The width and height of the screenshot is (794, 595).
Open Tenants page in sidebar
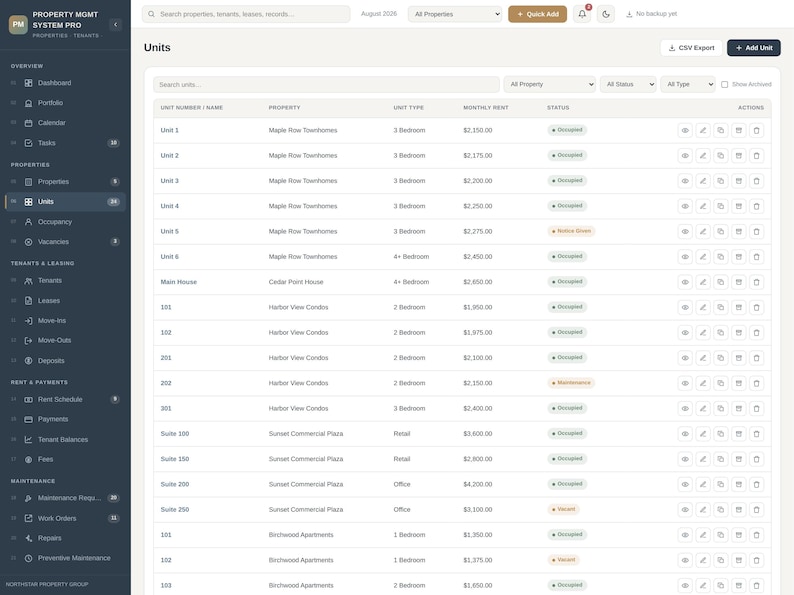[x=65, y=281]
